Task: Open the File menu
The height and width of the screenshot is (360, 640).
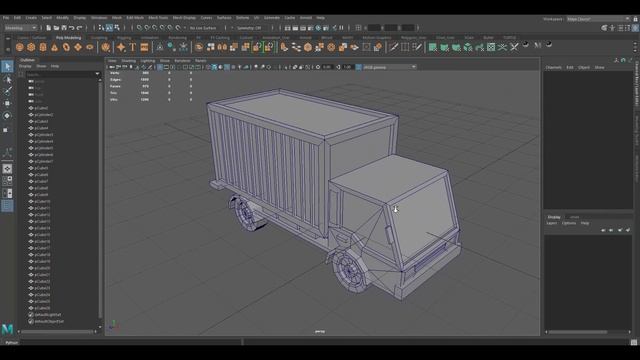Action: (x=6, y=18)
